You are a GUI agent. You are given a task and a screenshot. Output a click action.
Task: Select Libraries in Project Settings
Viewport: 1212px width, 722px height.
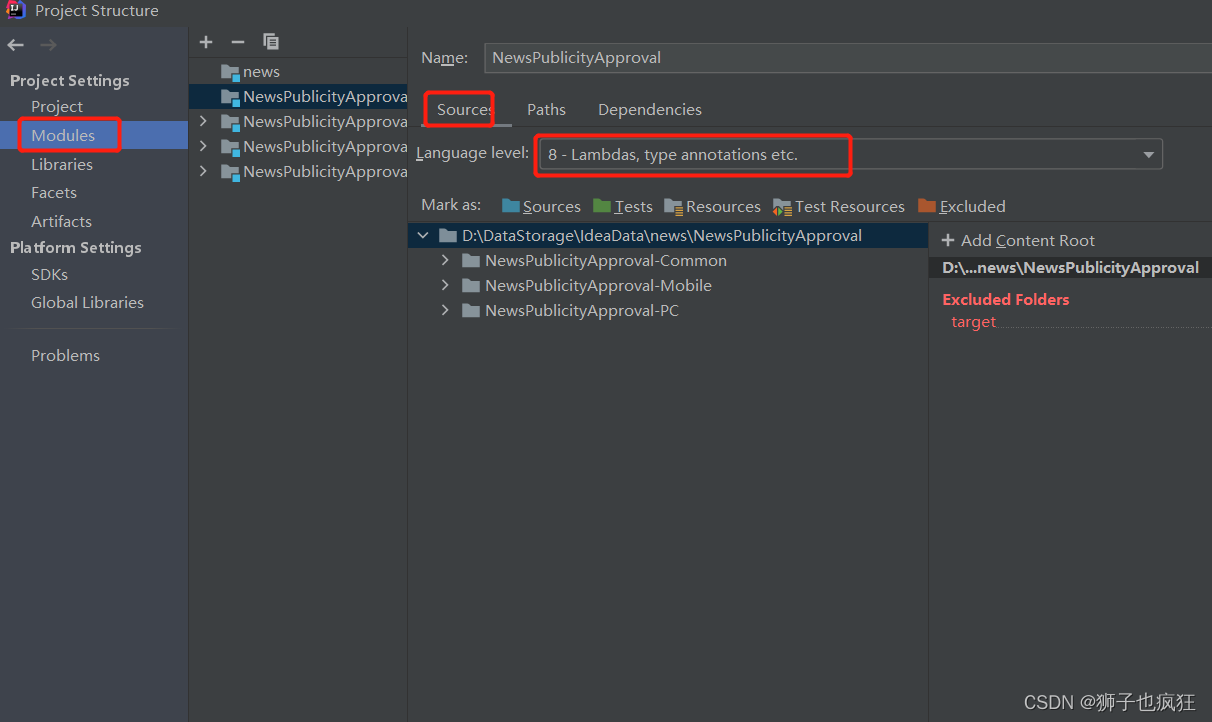pos(62,164)
